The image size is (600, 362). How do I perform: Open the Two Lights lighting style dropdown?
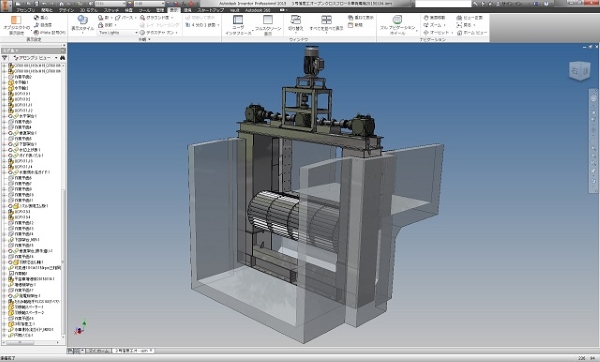click(x=118, y=33)
